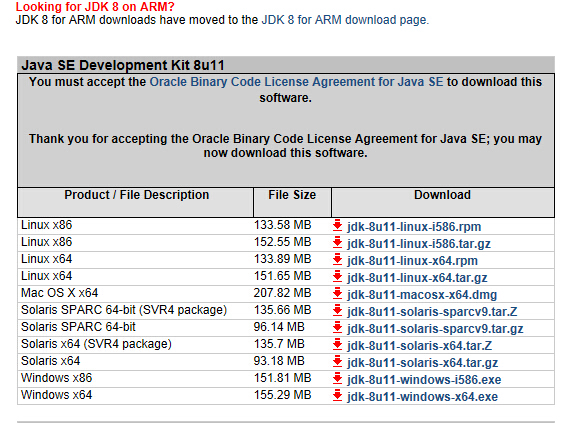The height and width of the screenshot is (423, 569).
Task: Click download arrow icon for jdk-8u11-linux-i586.rpm
Action: click(x=337, y=225)
